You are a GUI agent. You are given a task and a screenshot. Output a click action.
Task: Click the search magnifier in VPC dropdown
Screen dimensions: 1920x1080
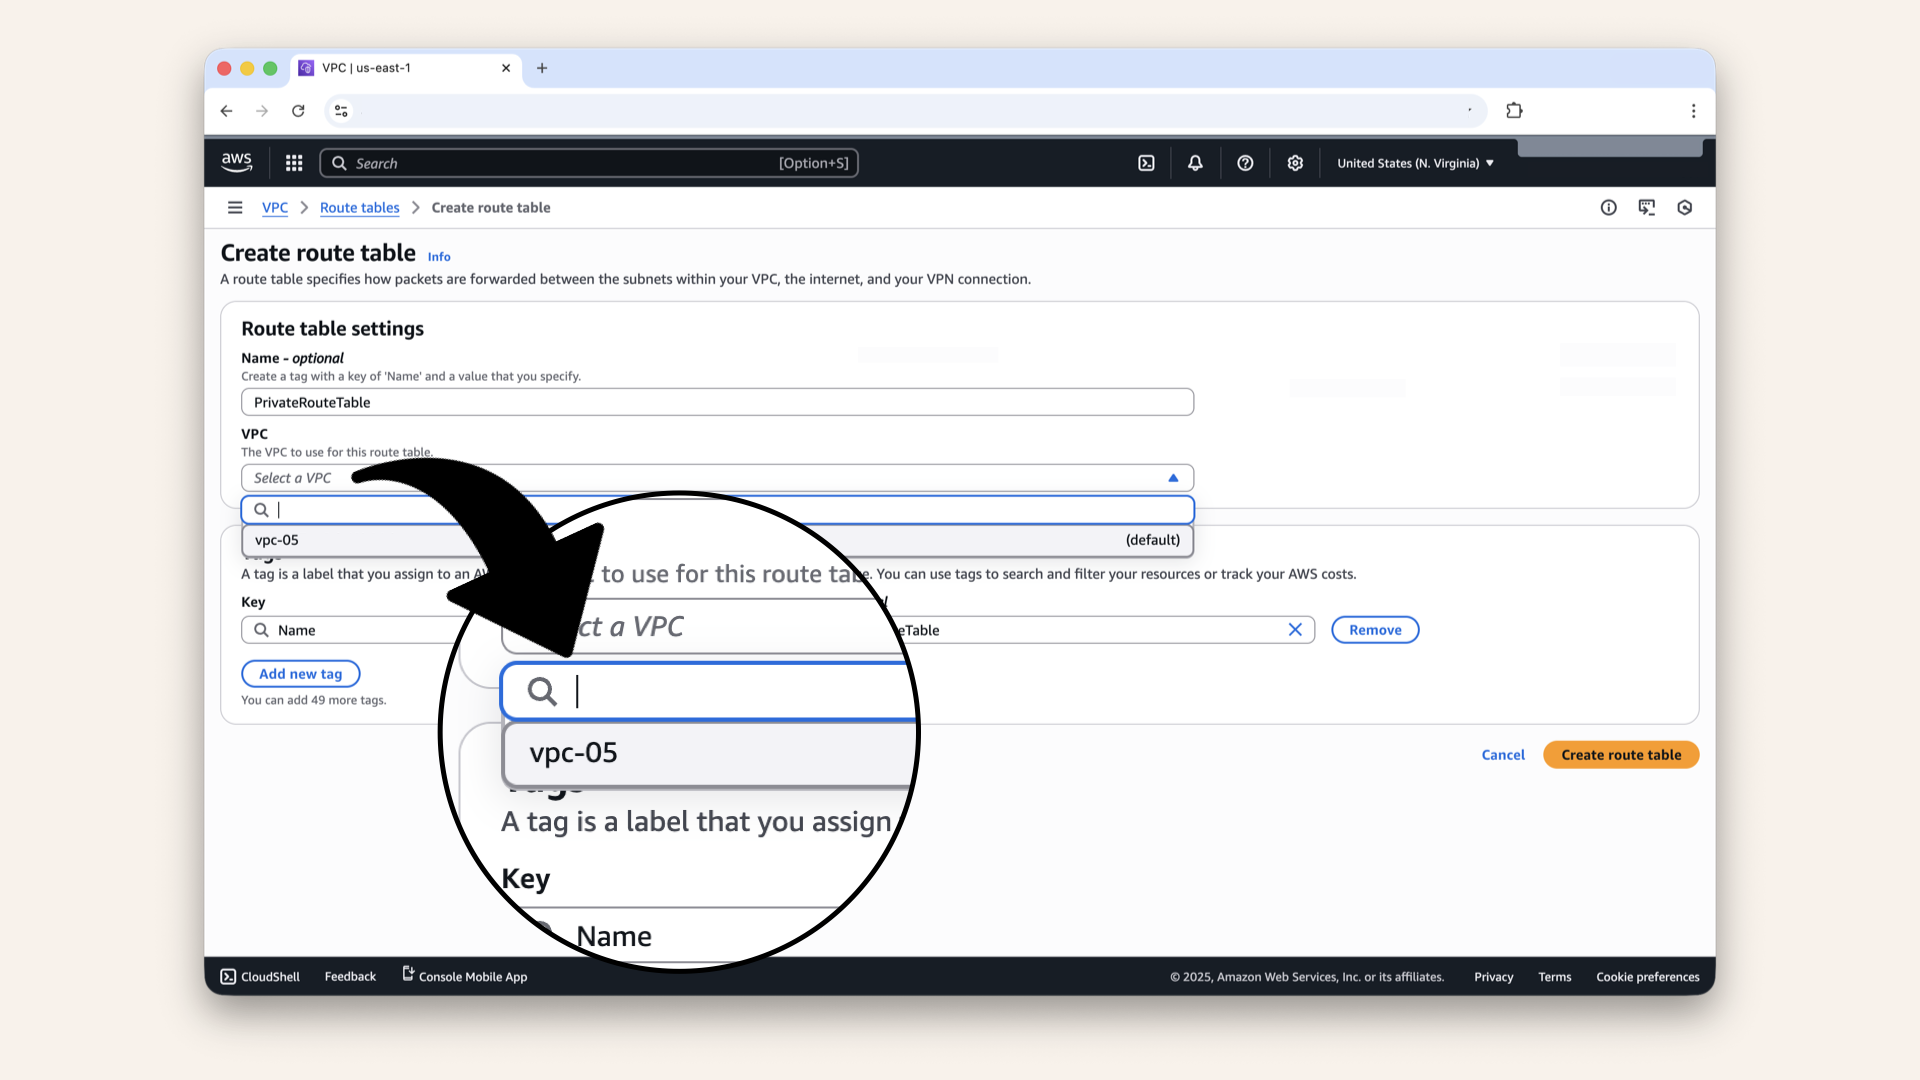pyautogui.click(x=262, y=509)
